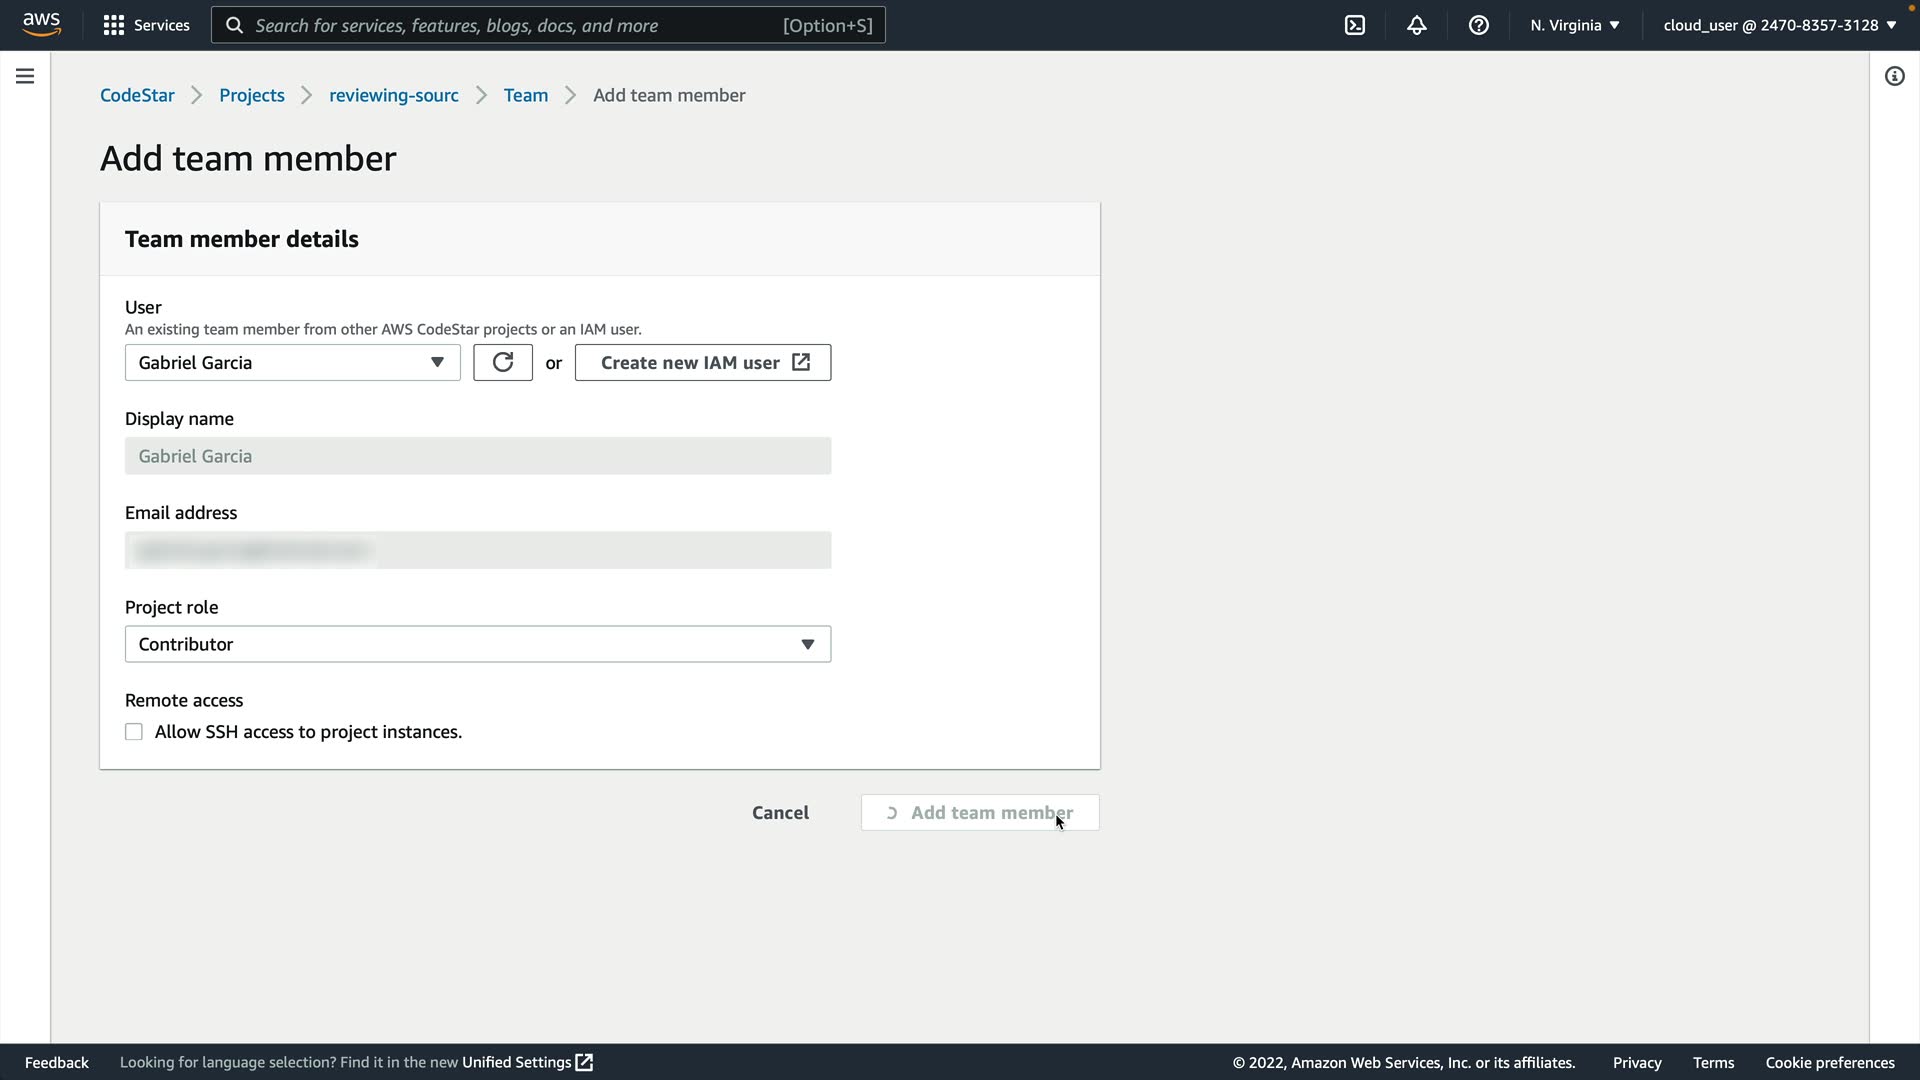Click Create new IAM user button
The height and width of the screenshot is (1080, 1920).
(x=702, y=362)
